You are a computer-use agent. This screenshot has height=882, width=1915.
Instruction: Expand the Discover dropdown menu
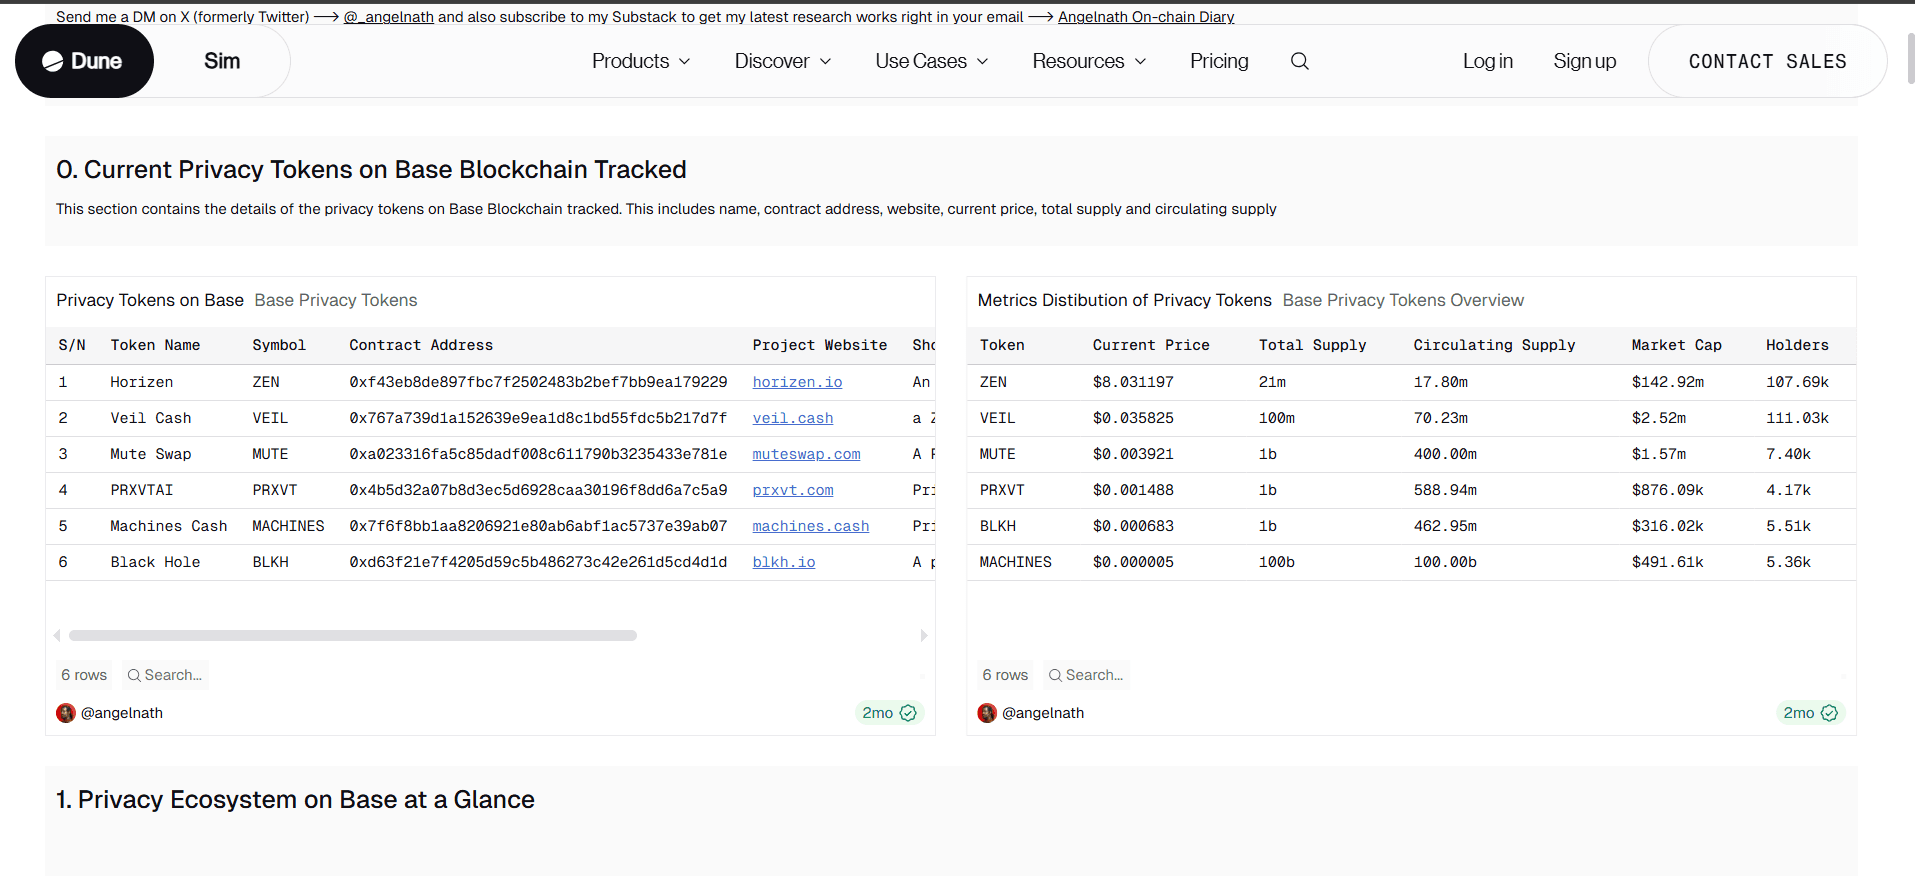pos(783,61)
